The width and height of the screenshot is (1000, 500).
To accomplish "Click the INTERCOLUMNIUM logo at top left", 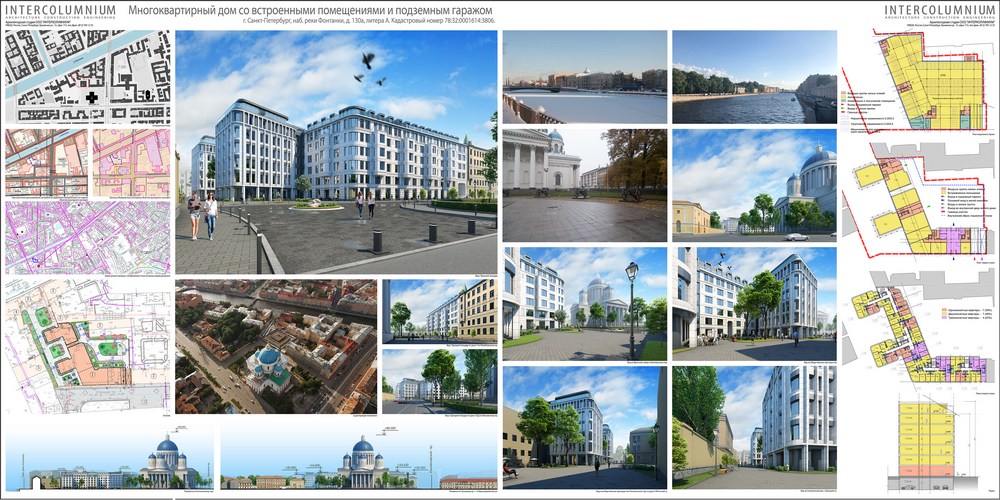I will (x=60, y=12).
